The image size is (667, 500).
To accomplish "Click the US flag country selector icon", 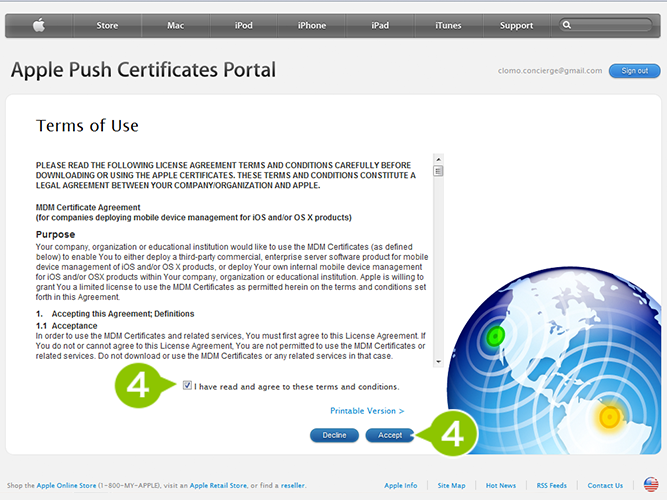I will click(x=651, y=485).
